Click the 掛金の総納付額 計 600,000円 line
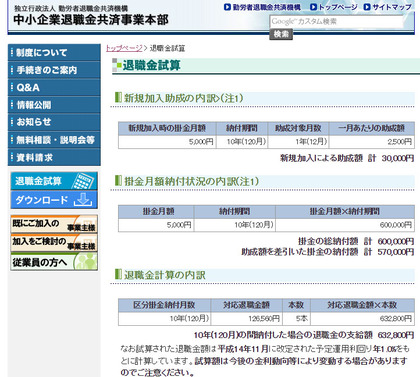 point(356,241)
